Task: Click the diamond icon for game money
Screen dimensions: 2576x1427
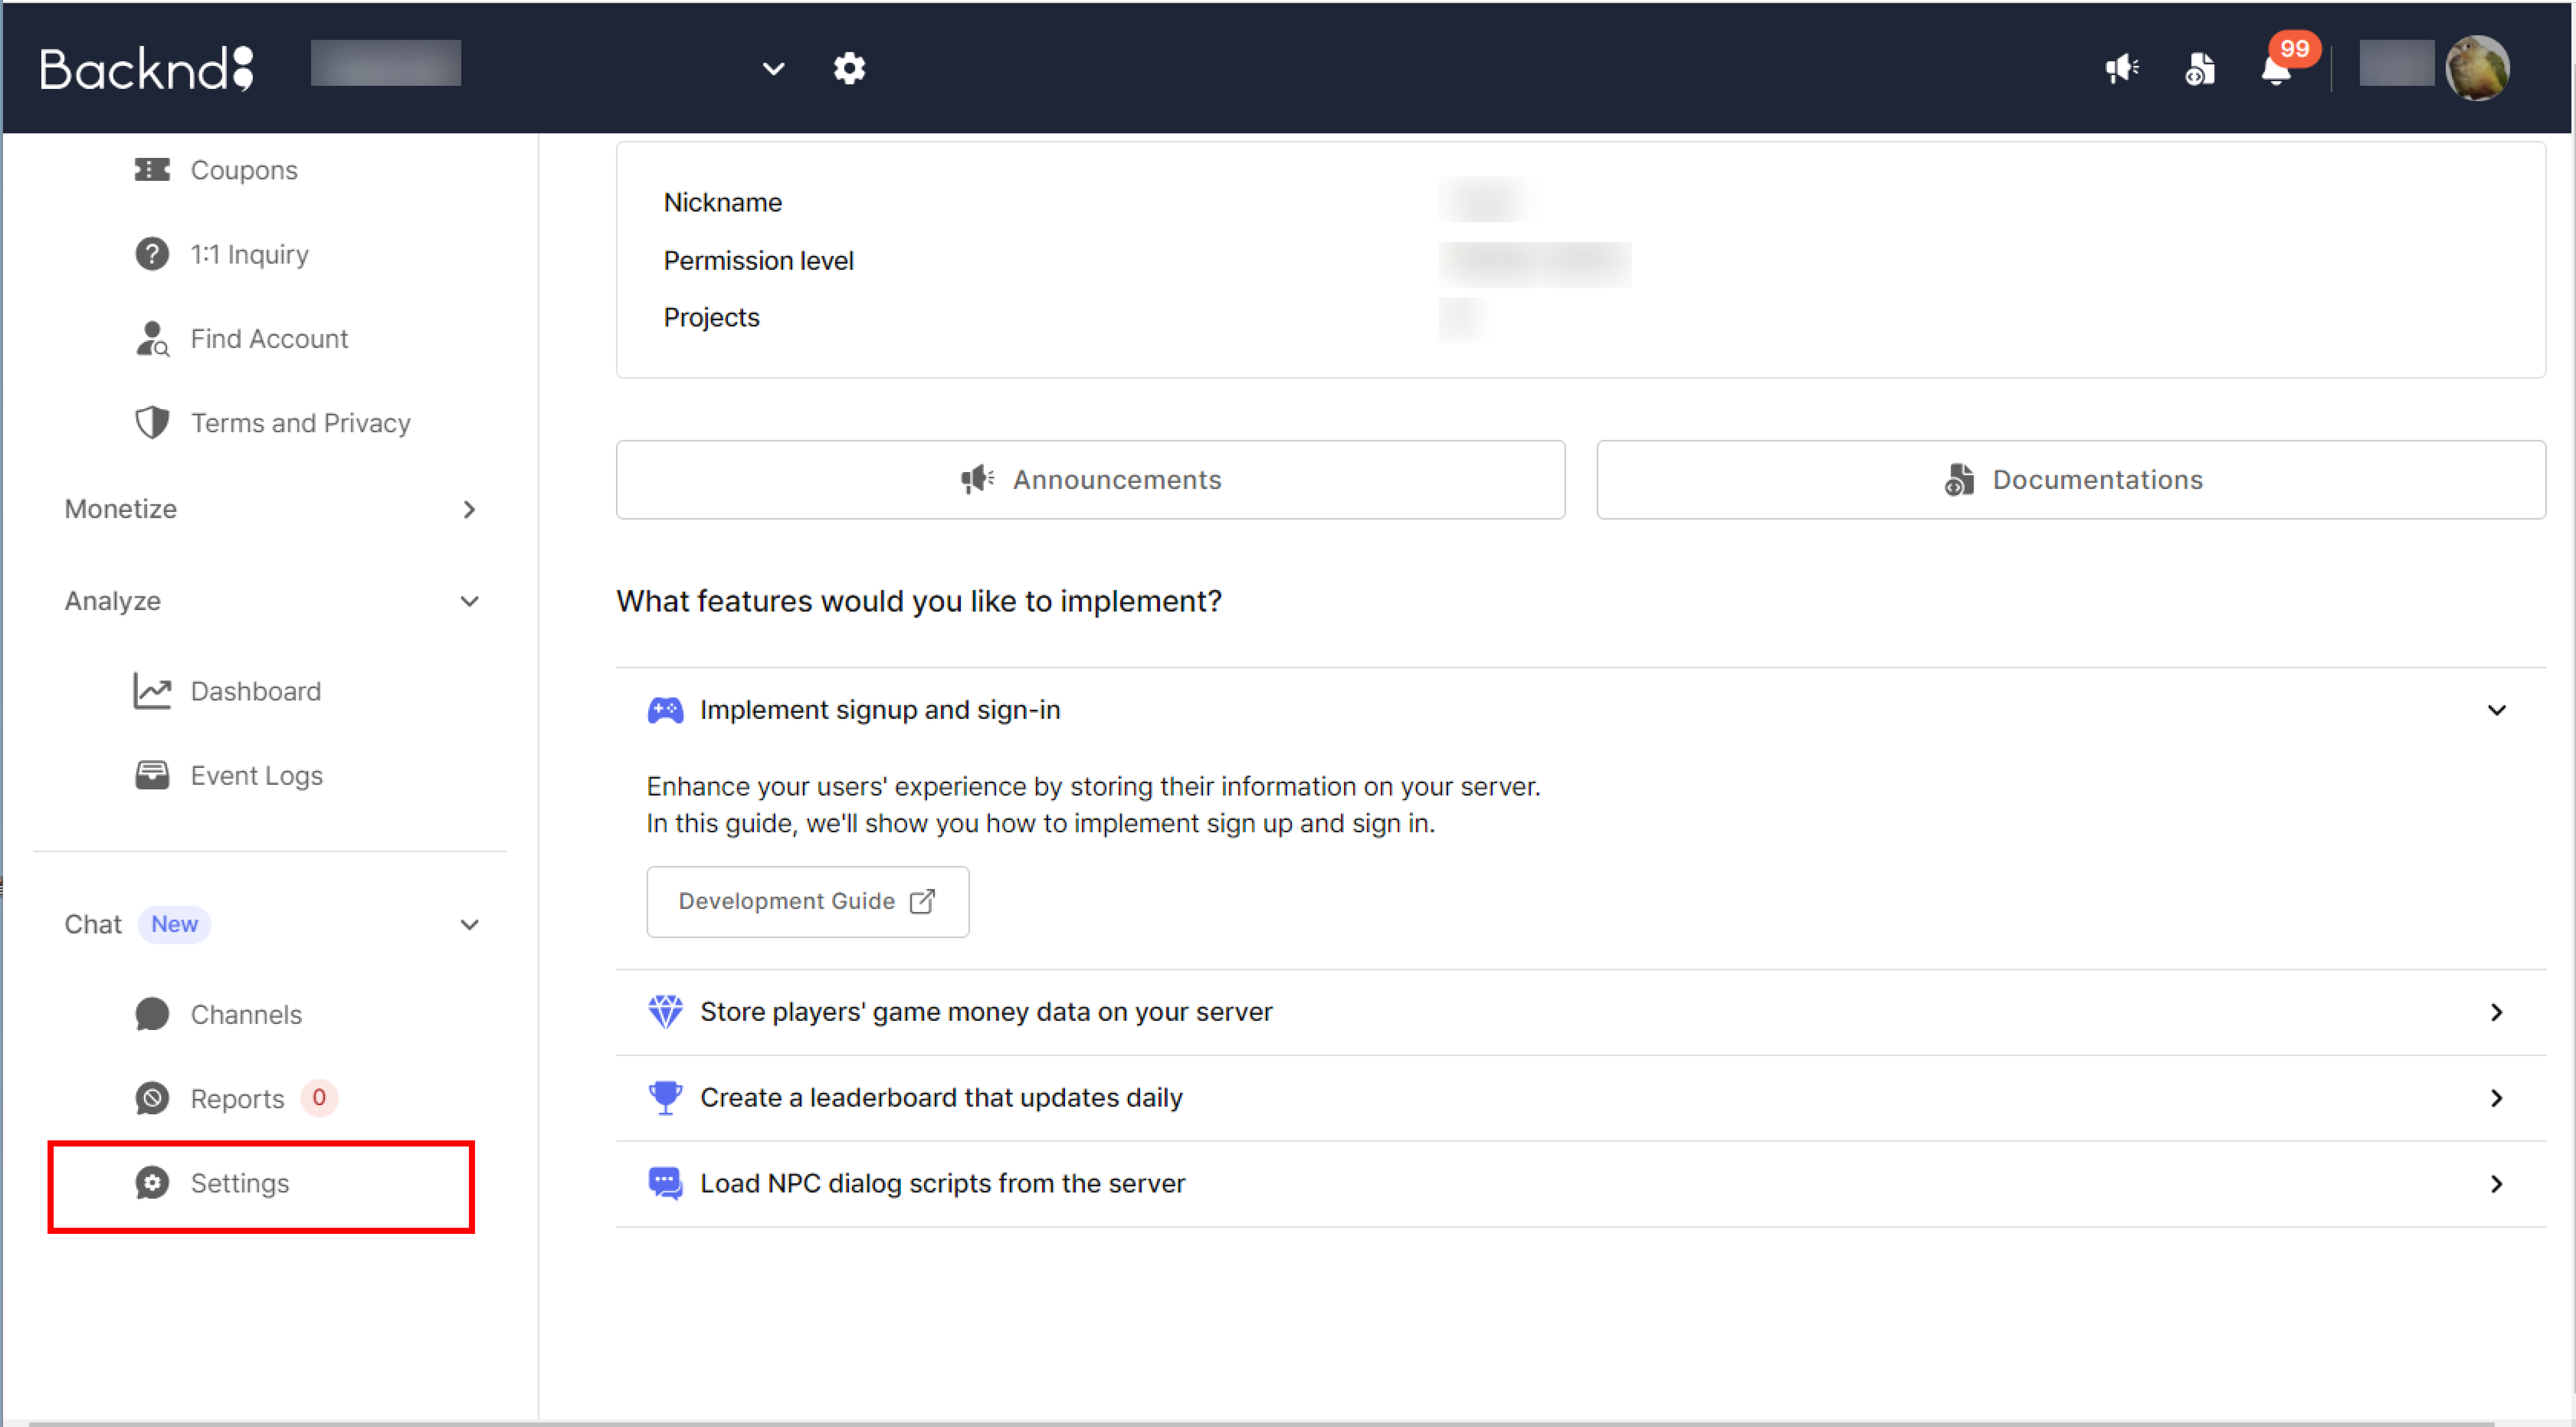Action: pos(665,1011)
